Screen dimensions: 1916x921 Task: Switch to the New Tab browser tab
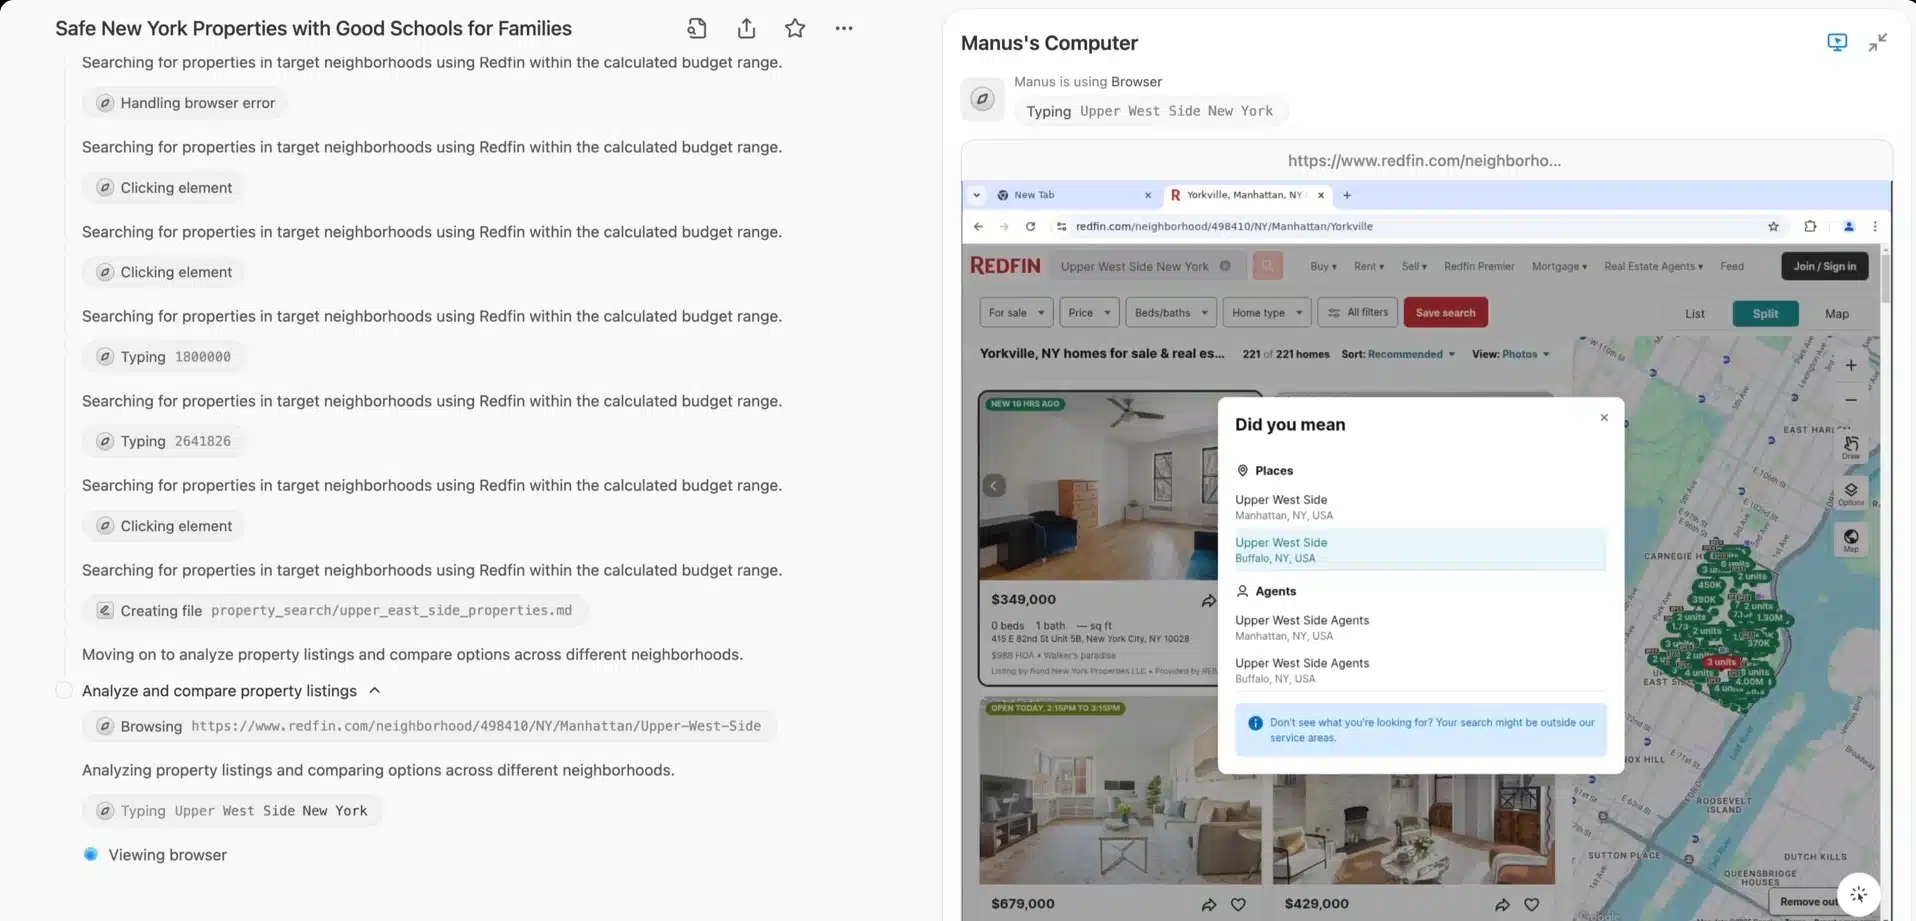pyautogui.click(x=1073, y=195)
